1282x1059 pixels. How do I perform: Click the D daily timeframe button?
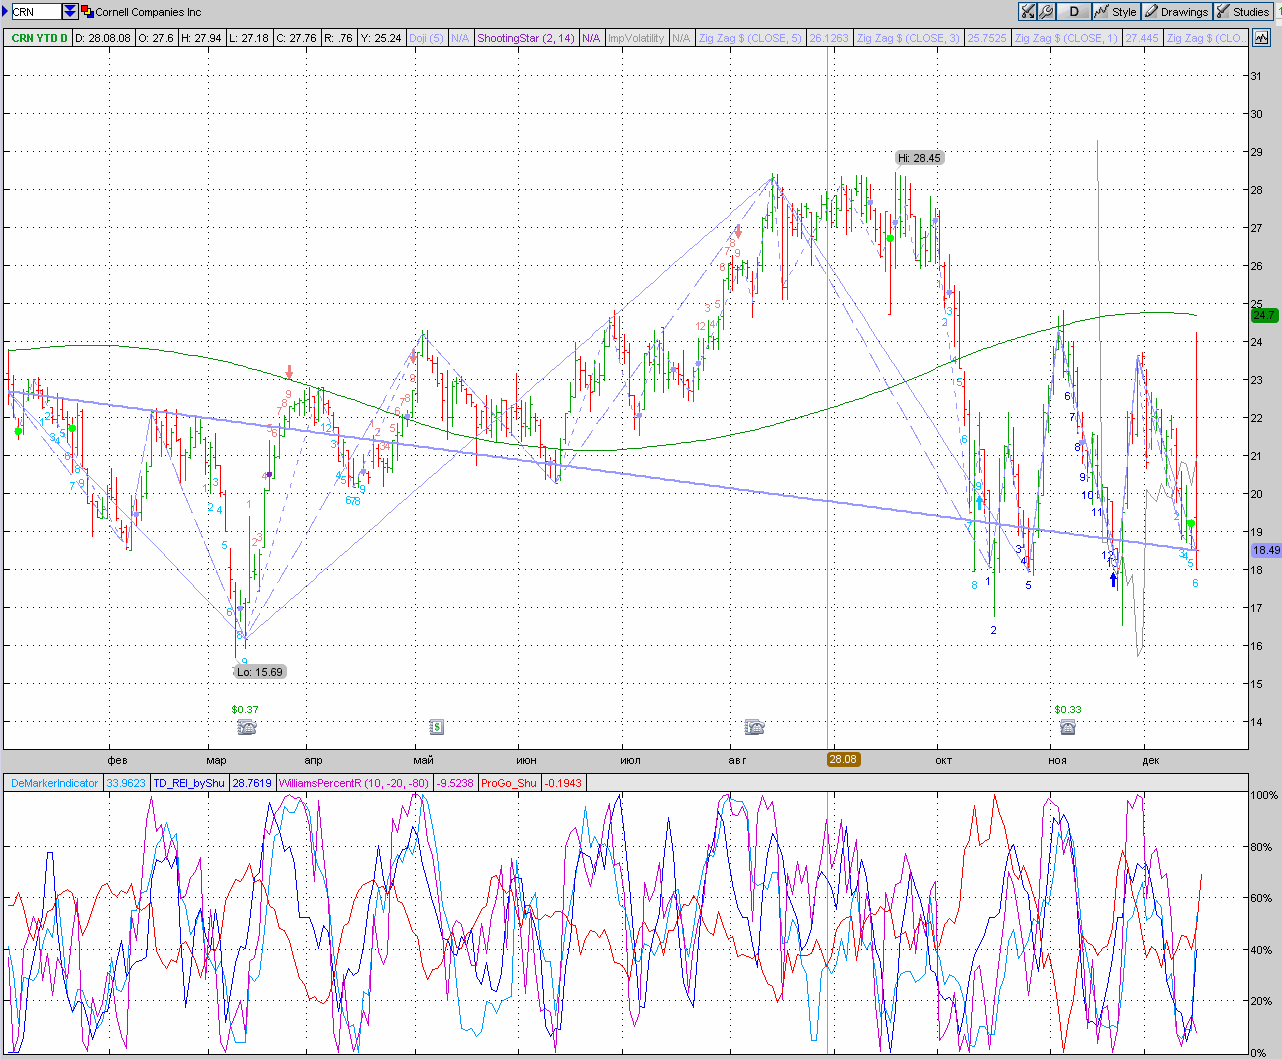[1074, 12]
